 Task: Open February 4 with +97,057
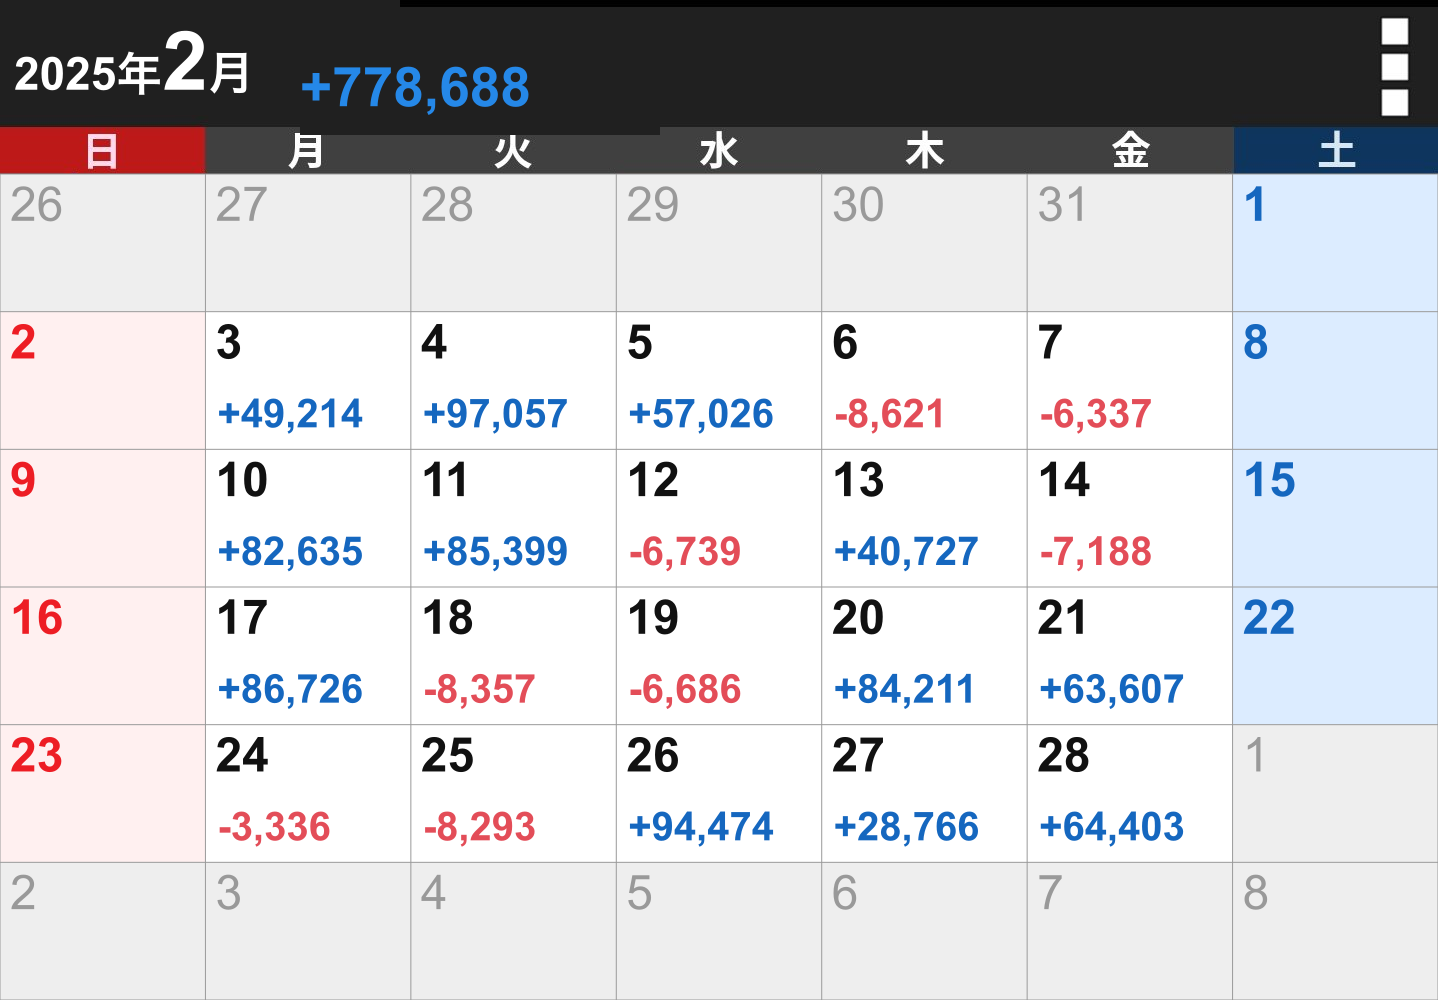(514, 381)
